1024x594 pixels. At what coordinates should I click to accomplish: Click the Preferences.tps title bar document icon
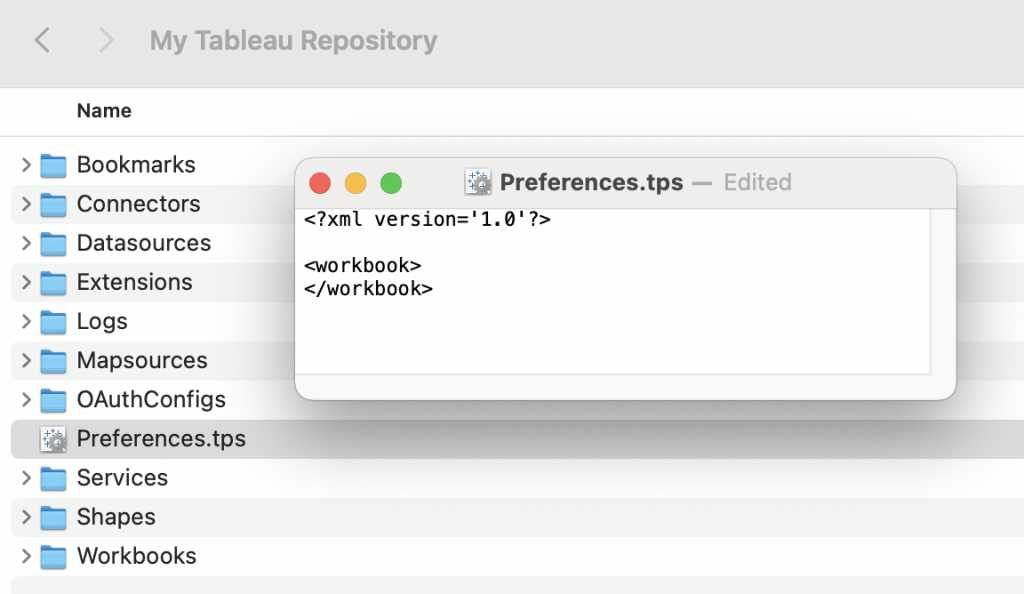(479, 182)
